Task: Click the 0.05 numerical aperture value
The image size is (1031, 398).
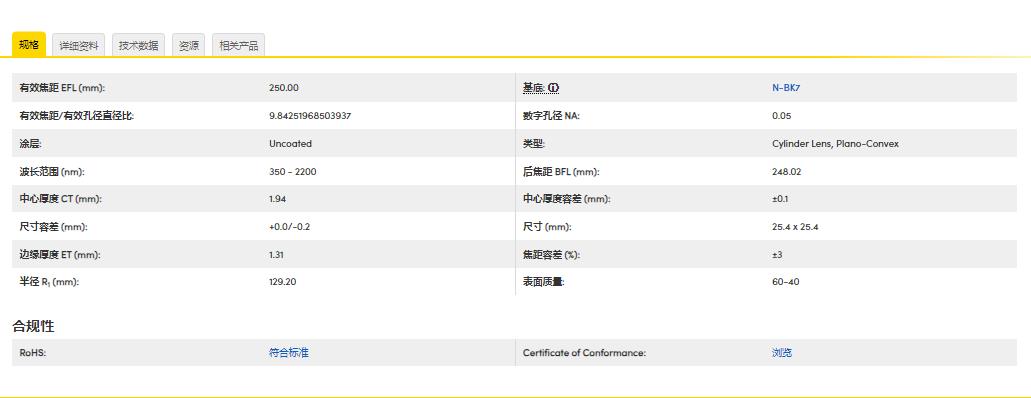Action: pyautogui.click(x=781, y=116)
